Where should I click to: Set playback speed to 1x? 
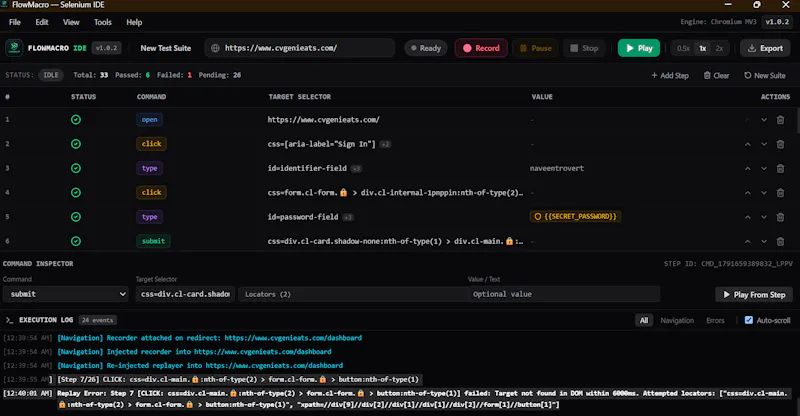point(703,48)
